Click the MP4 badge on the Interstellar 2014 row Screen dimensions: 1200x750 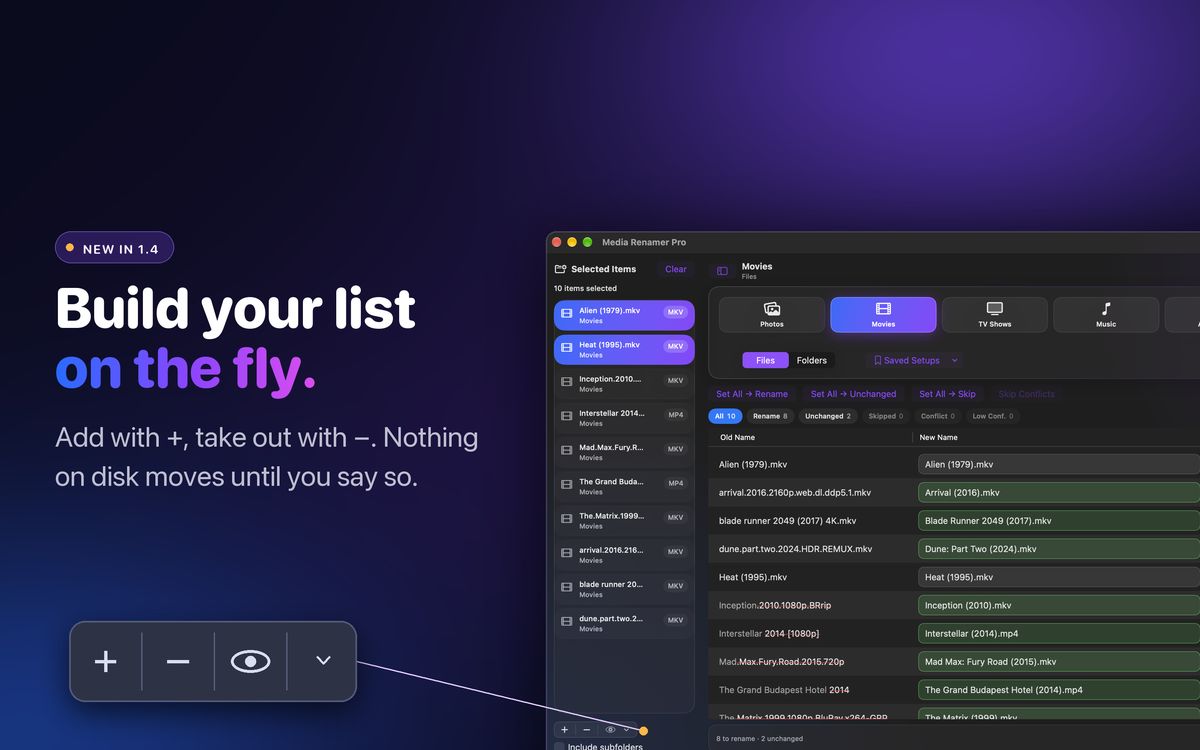click(676, 415)
